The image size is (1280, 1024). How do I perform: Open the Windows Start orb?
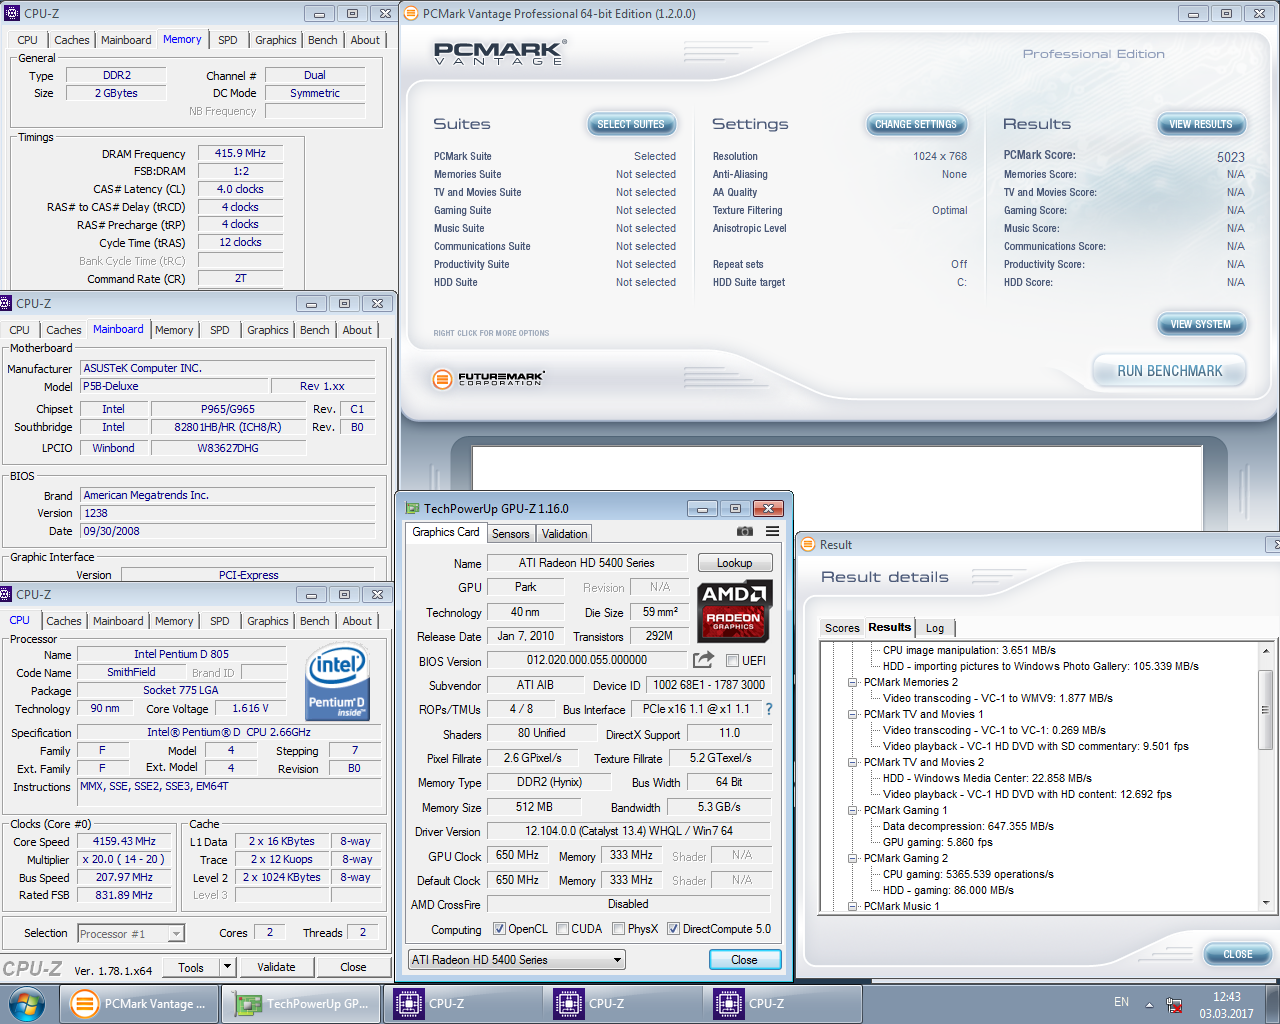(27, 1003)
